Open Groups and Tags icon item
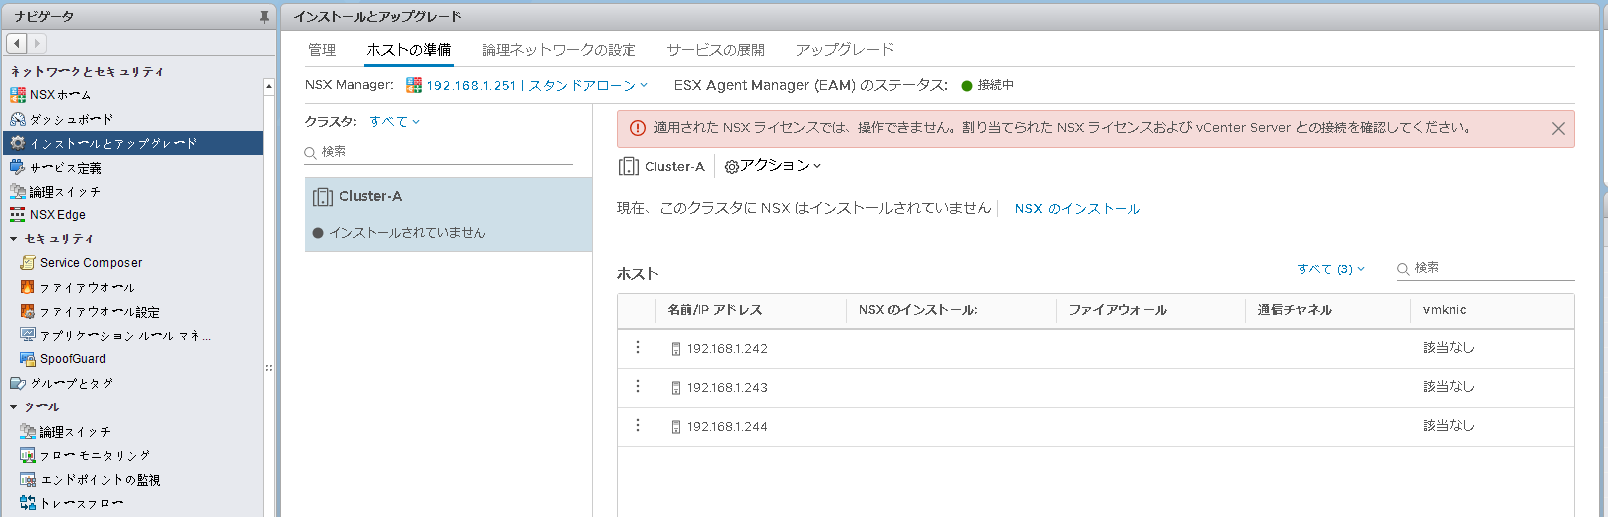Viewport: 1608px width, 517px height. coord(18,383)
